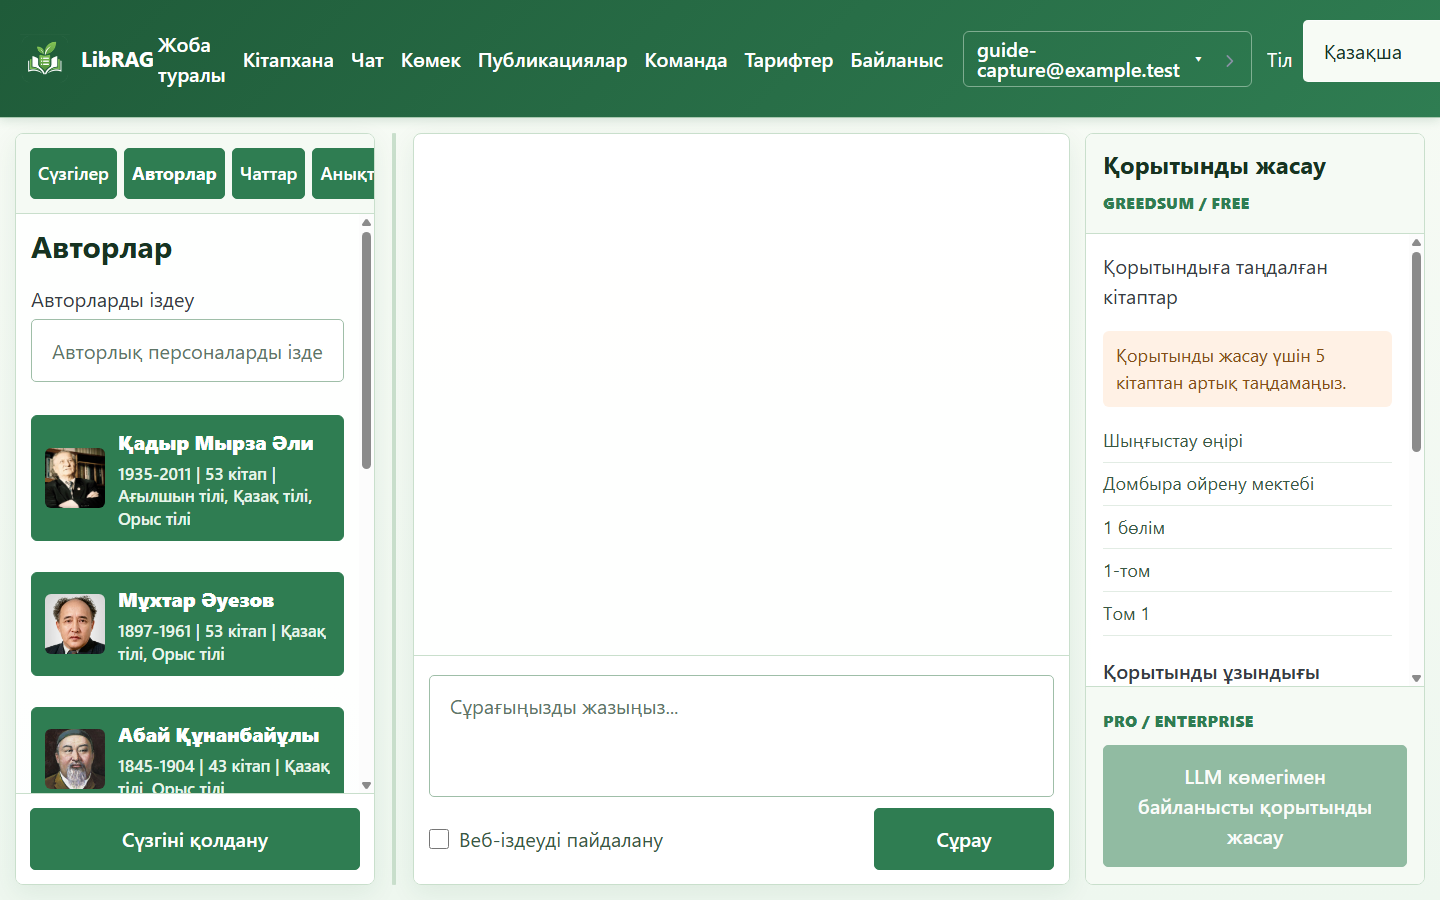Click LLM көмегімен байланысты қорытынды жасау button
This screenshot has height=900, width=1440.
[x=1255, y=806]
